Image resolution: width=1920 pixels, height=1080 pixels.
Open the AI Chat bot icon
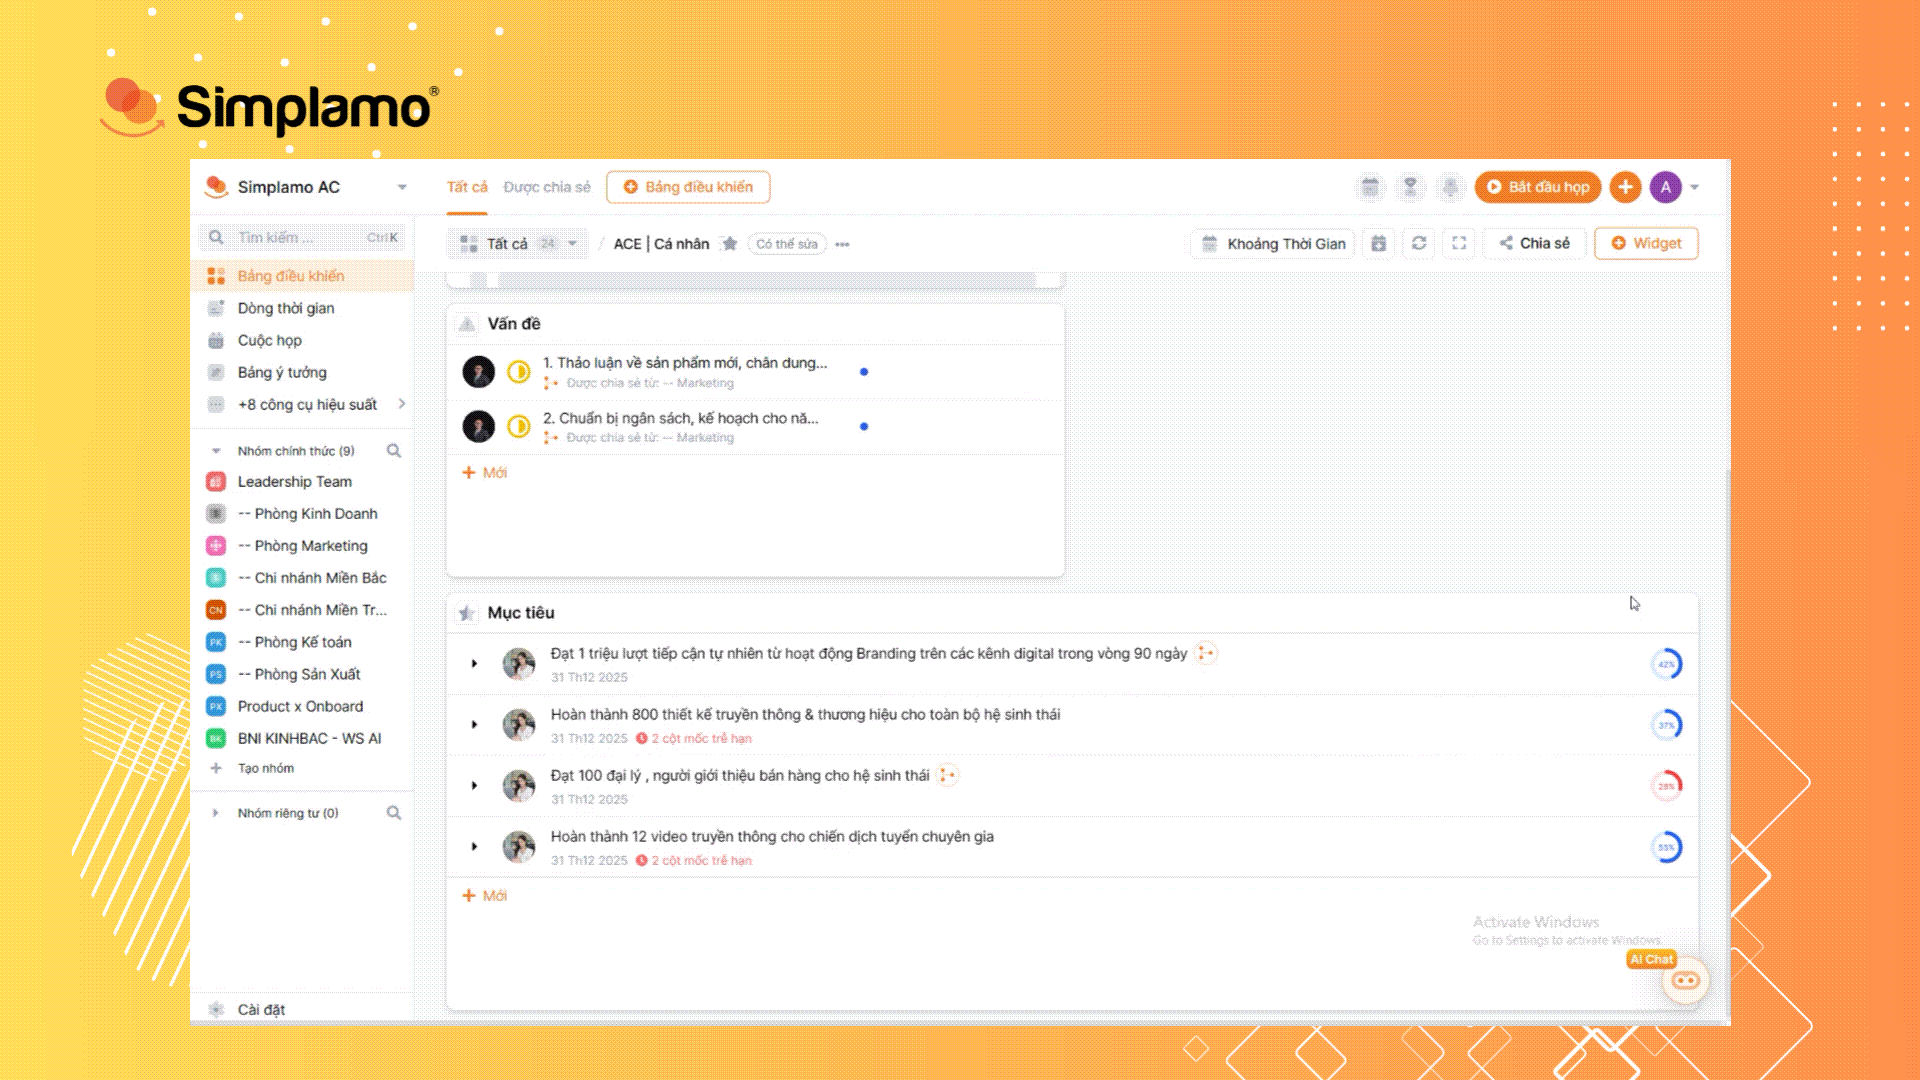pyautogui.click(x=1685, y=980)
